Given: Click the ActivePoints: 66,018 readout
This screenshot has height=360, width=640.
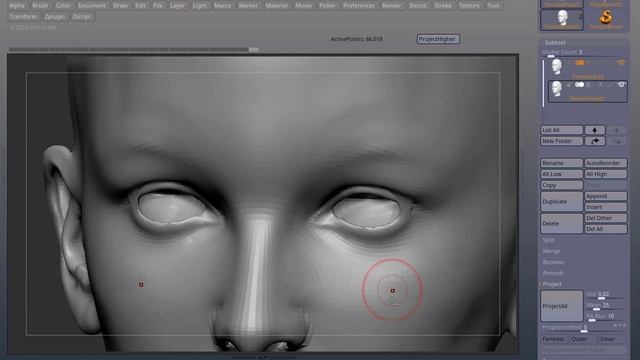Looking at the screenshot, I should (x=356, y=39).
